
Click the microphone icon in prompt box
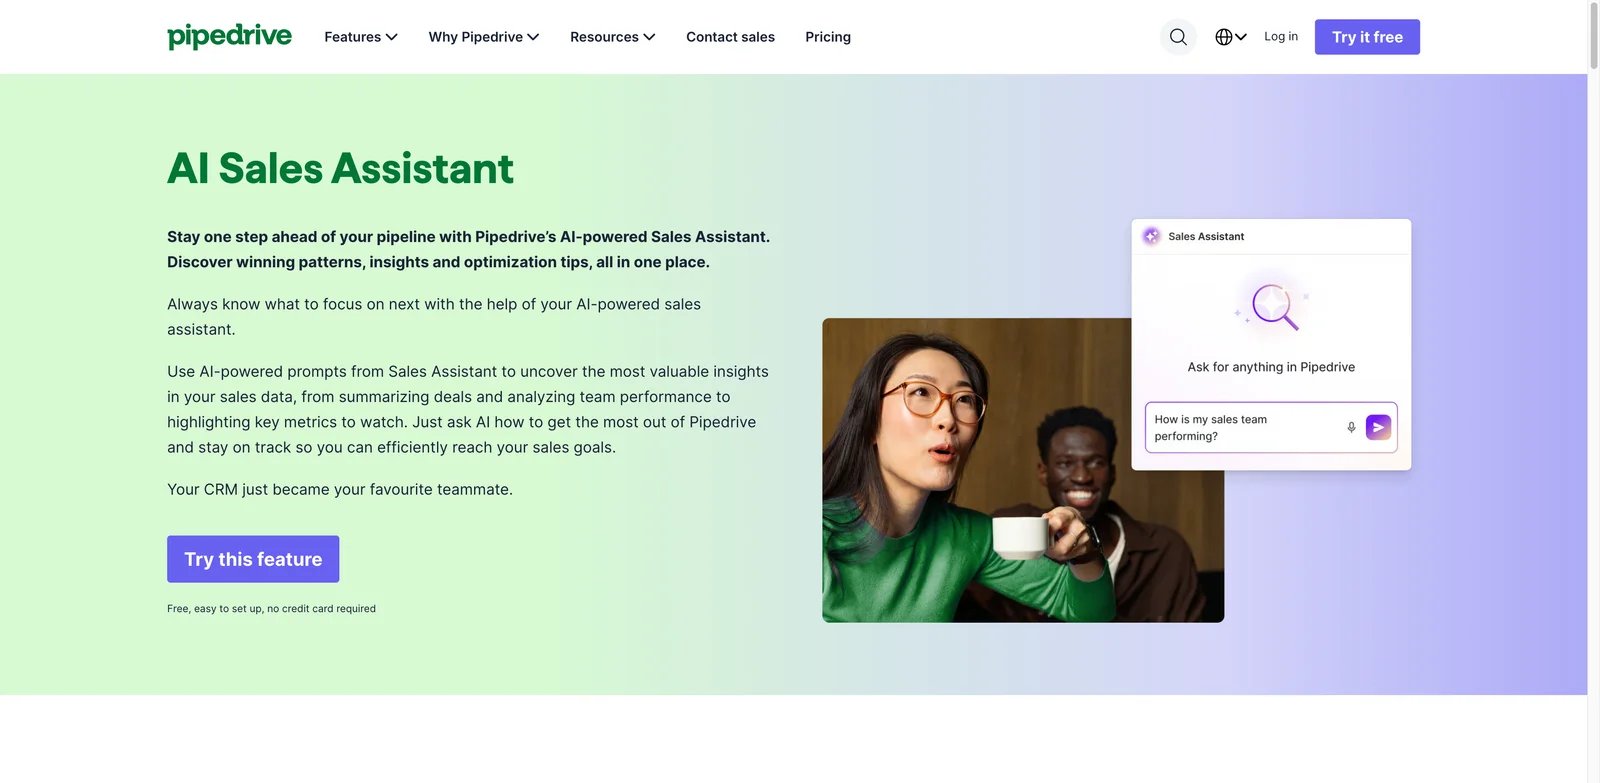(x=1351, y=427)
